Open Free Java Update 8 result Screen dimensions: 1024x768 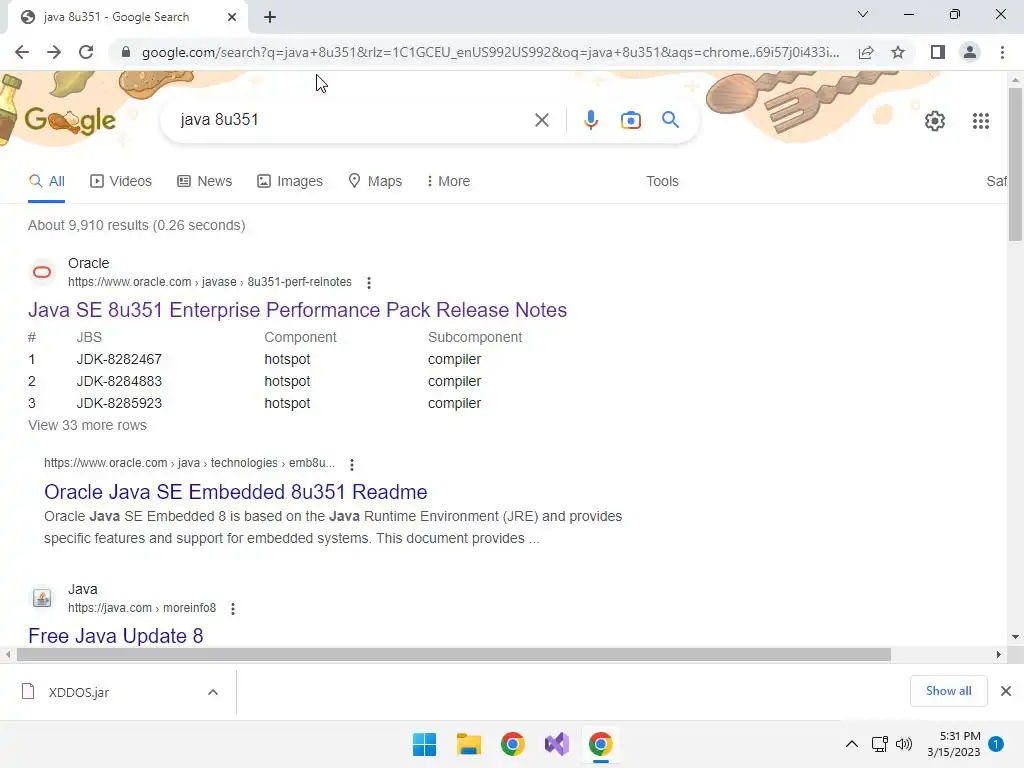click(x=116, y=635)
